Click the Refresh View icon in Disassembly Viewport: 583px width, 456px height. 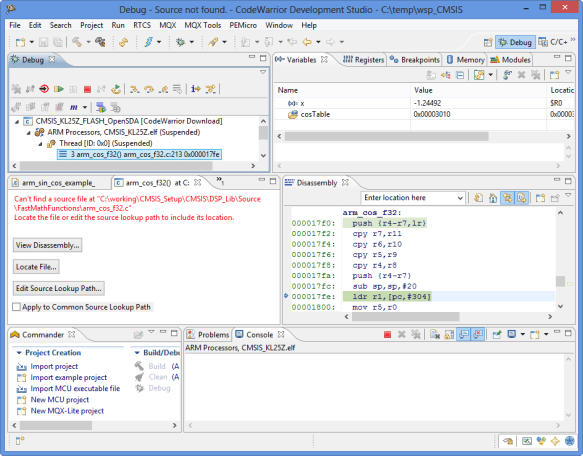click(x=479, y=198)
